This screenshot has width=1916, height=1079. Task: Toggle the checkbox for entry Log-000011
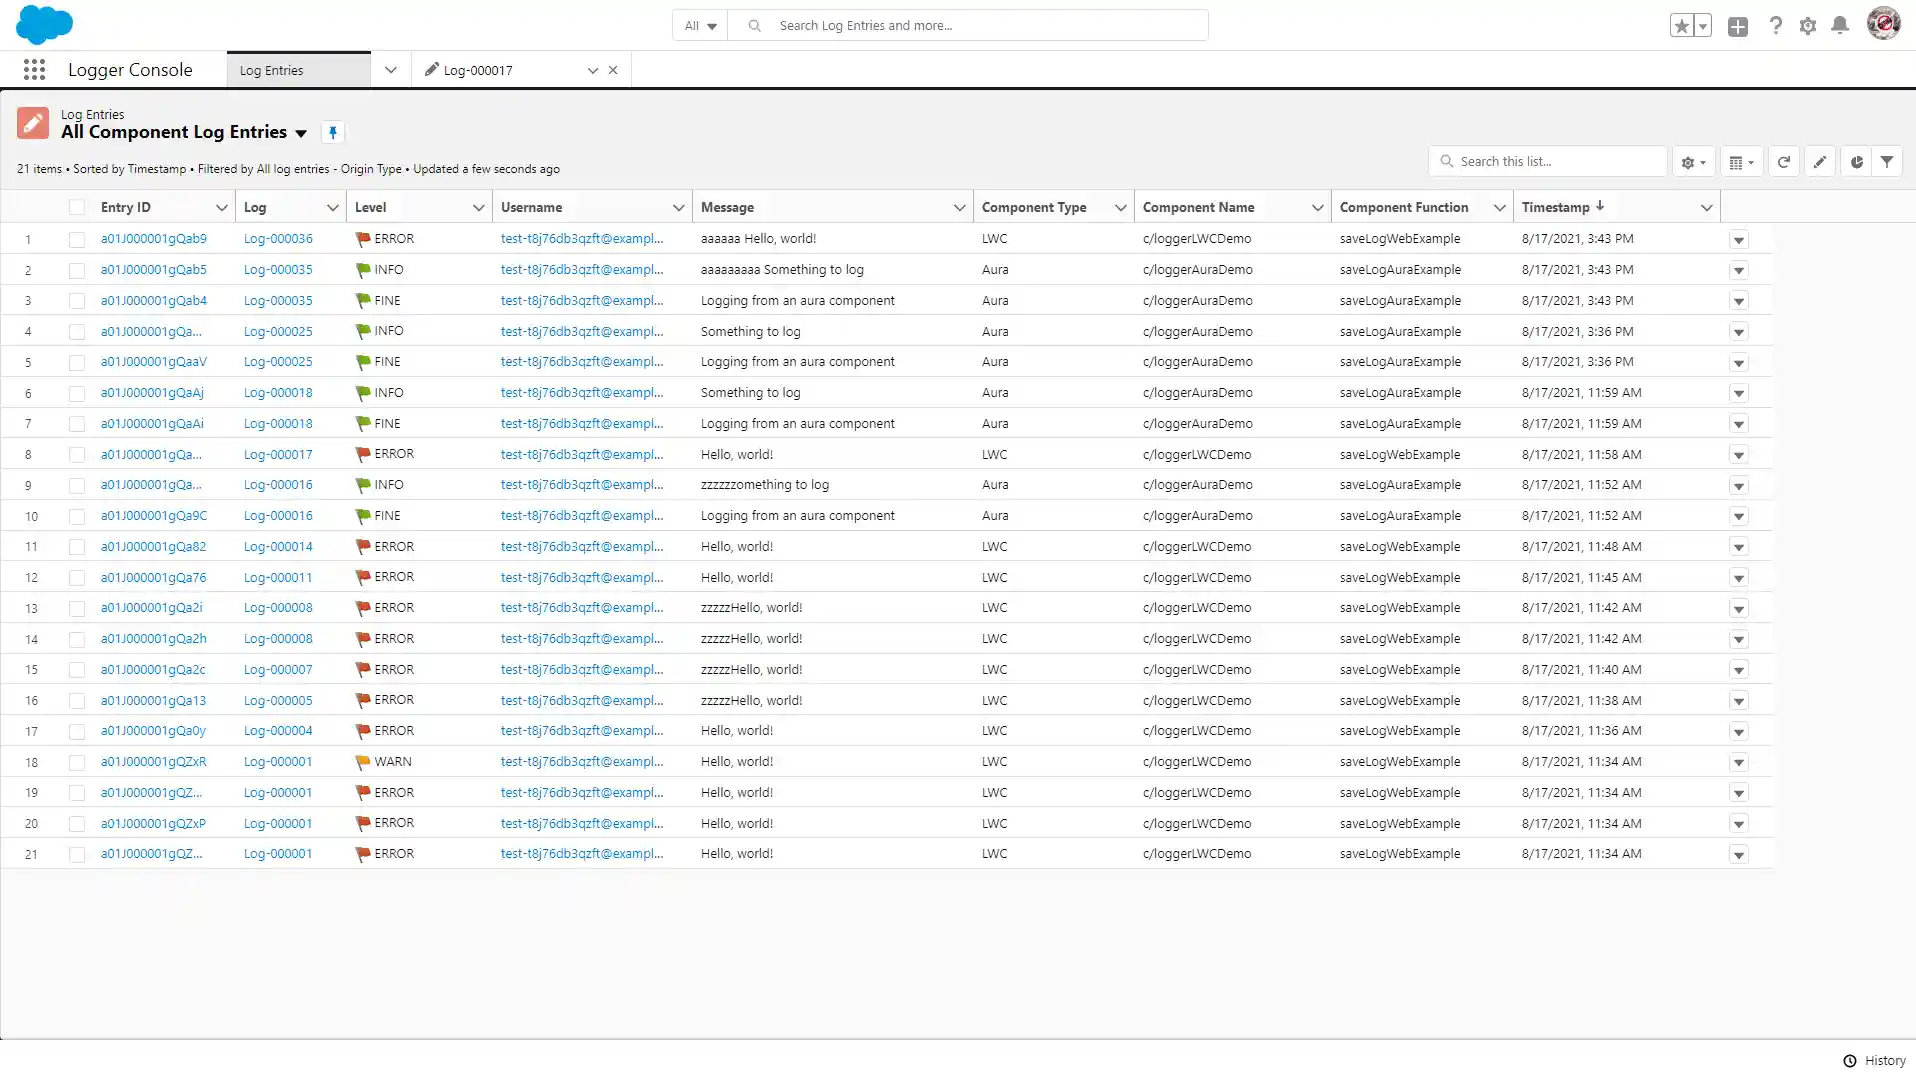[77, 577]
